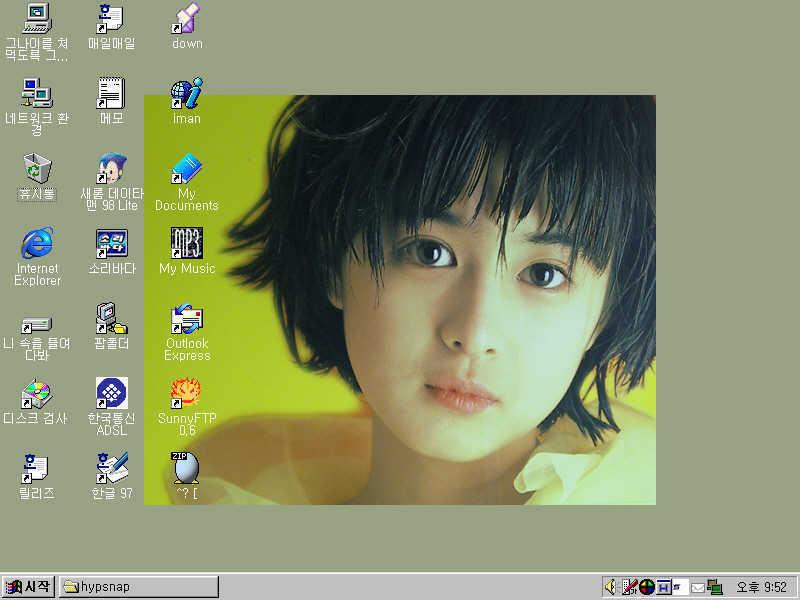Open the 한국통신 ADSL shortcut
800x600 pixels.
pyautogui.click(x=111, y=394)
